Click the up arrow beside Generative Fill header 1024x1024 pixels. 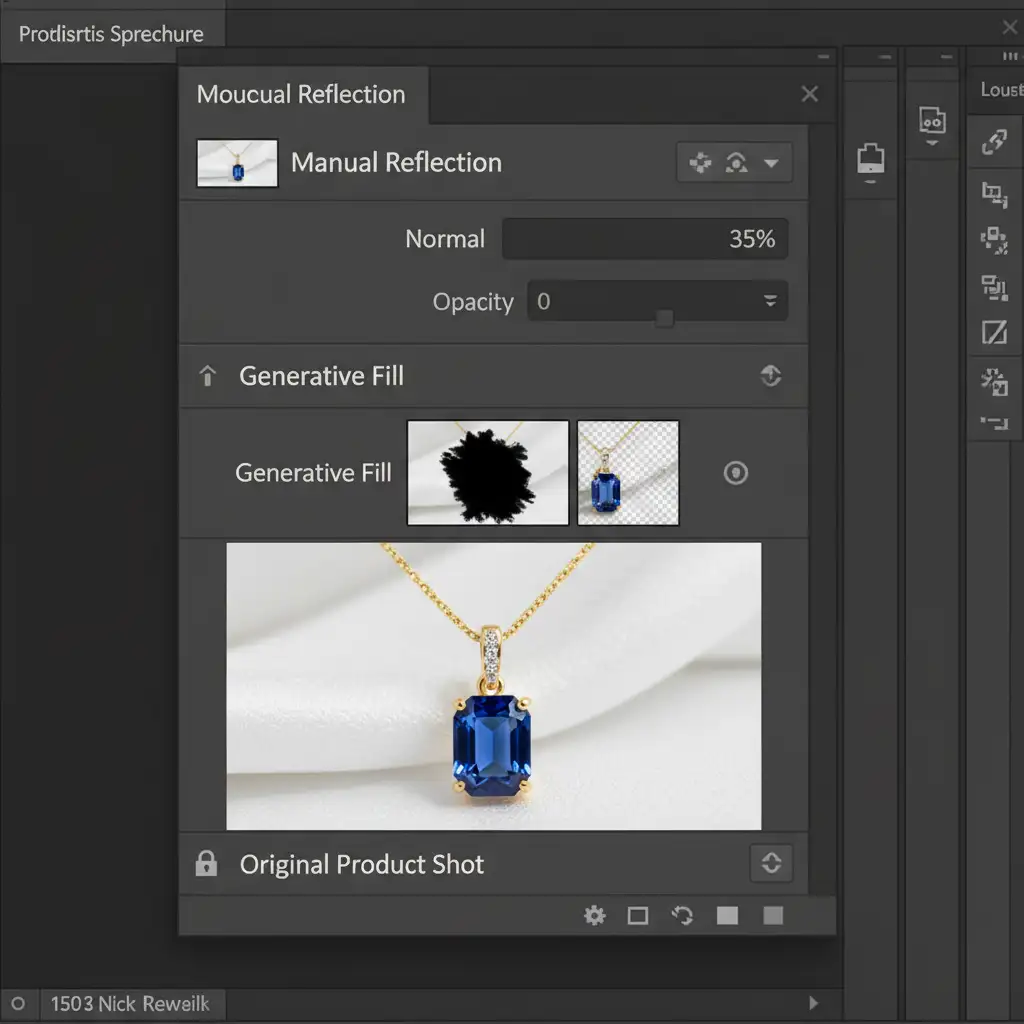pyautogui.click(x=208, y=377)
